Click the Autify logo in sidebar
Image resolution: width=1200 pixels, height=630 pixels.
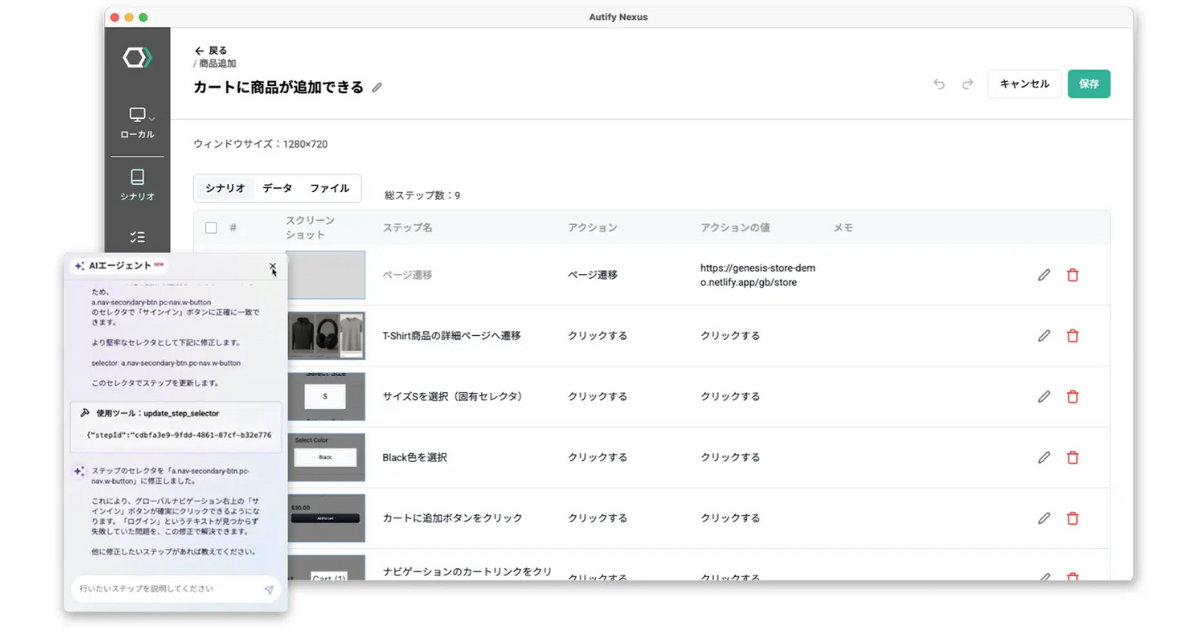click(x=137, y=58)
